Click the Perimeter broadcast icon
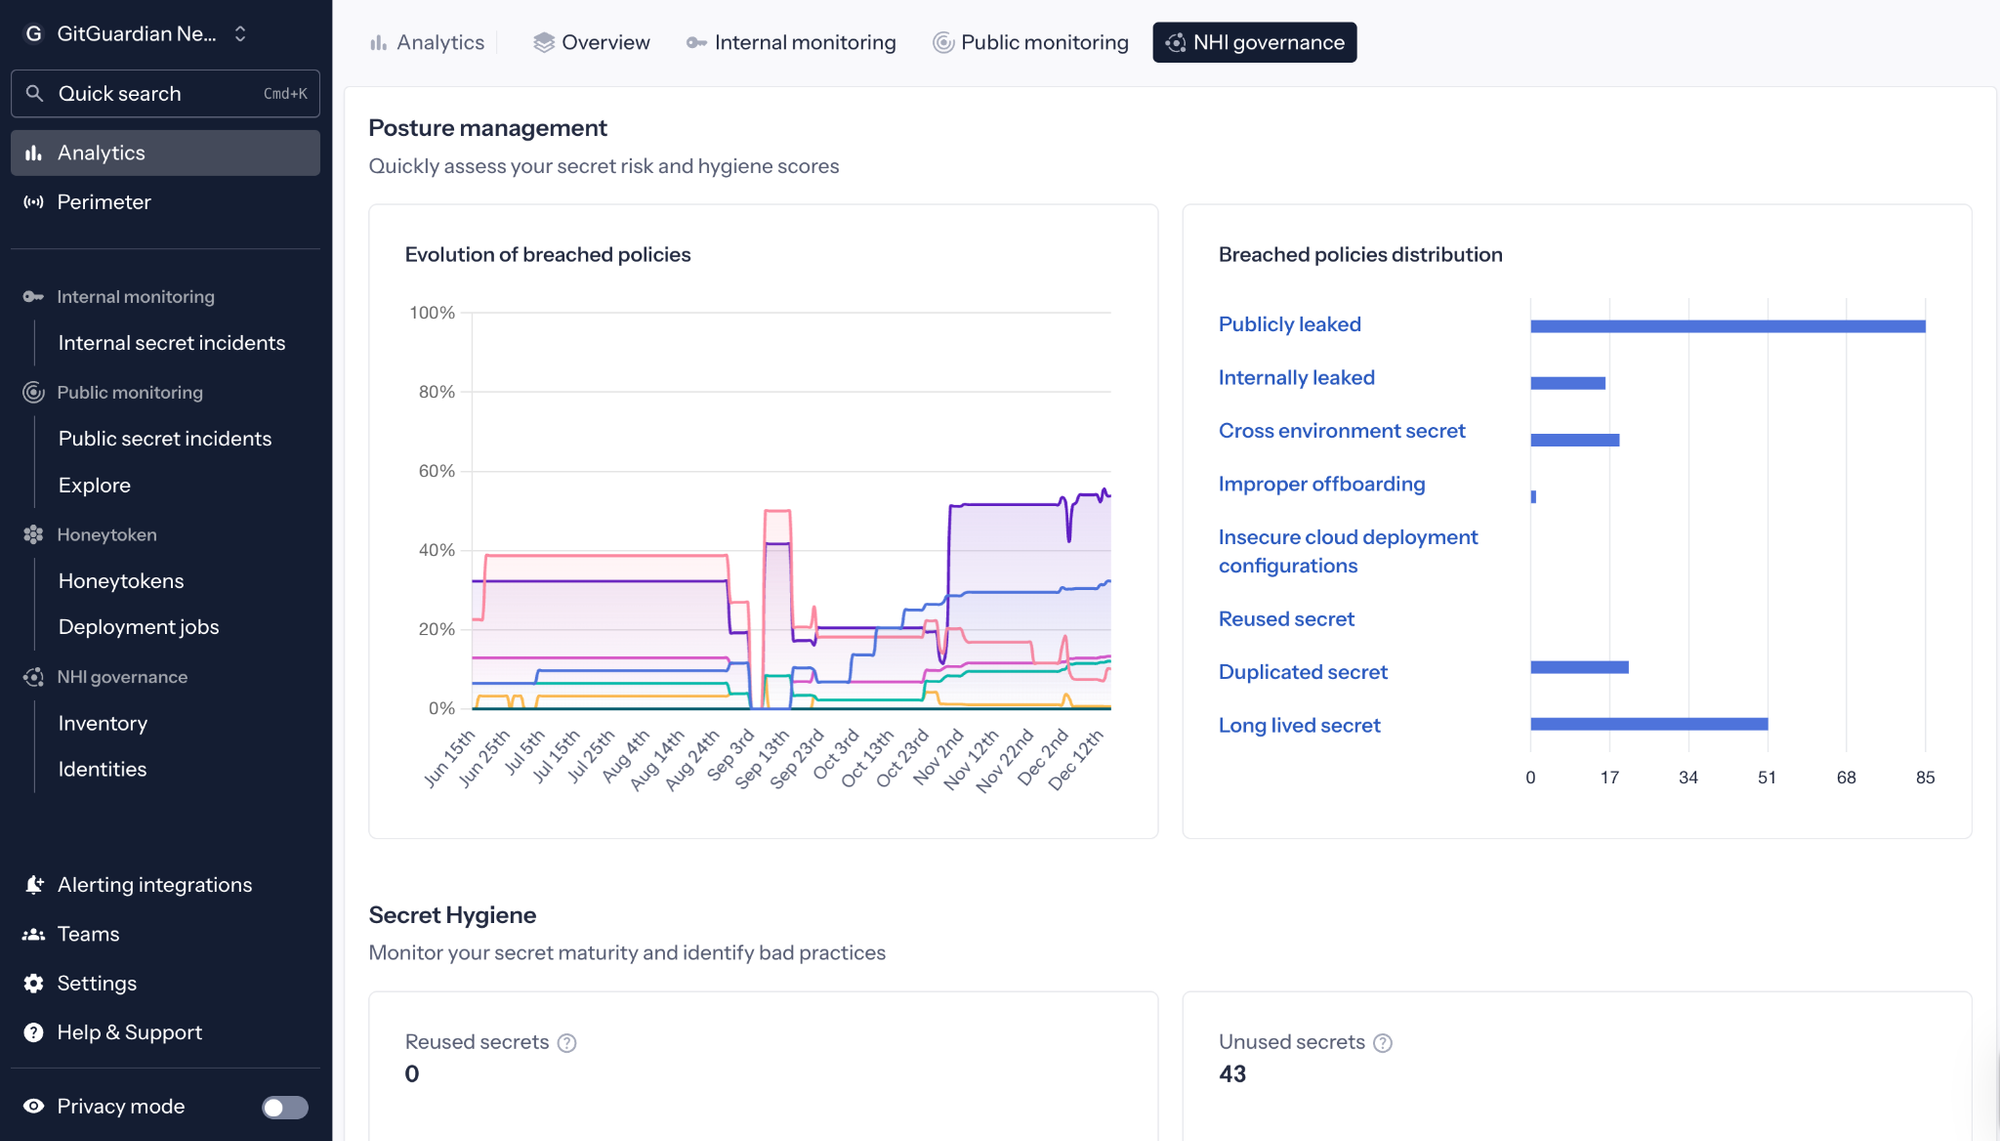 34,202
